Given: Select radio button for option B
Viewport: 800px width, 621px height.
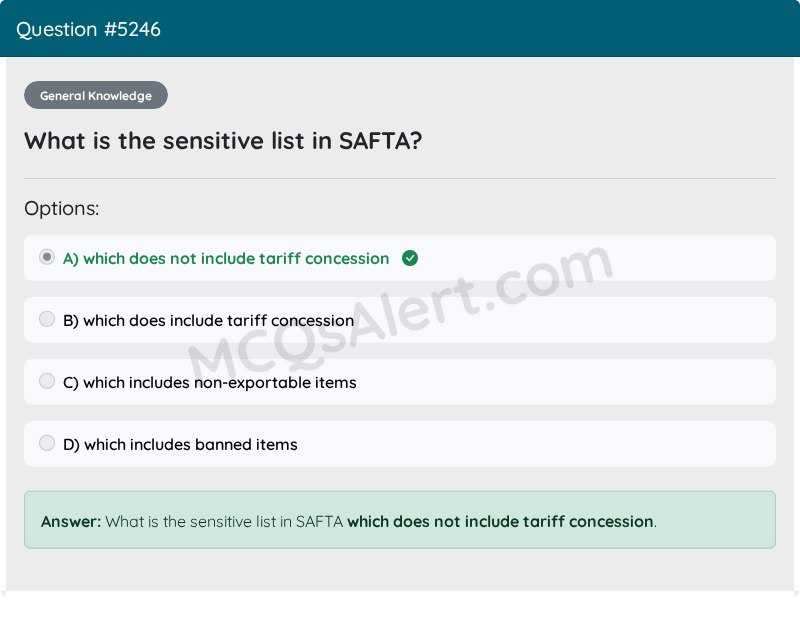Looking at the screenshot, I should pos(47,319).
